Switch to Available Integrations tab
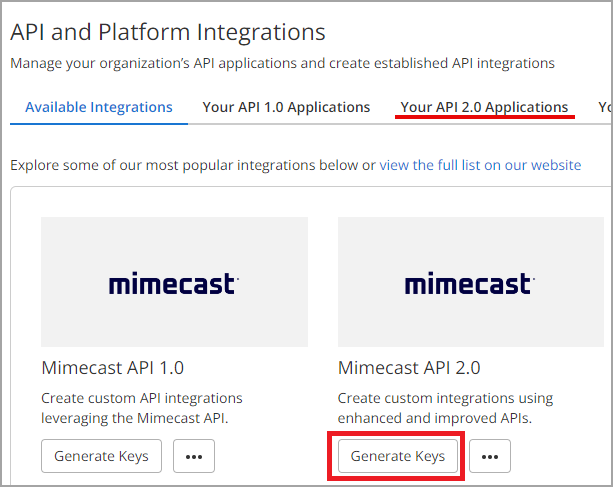This screenshot has height=487, width=613. 99,107
